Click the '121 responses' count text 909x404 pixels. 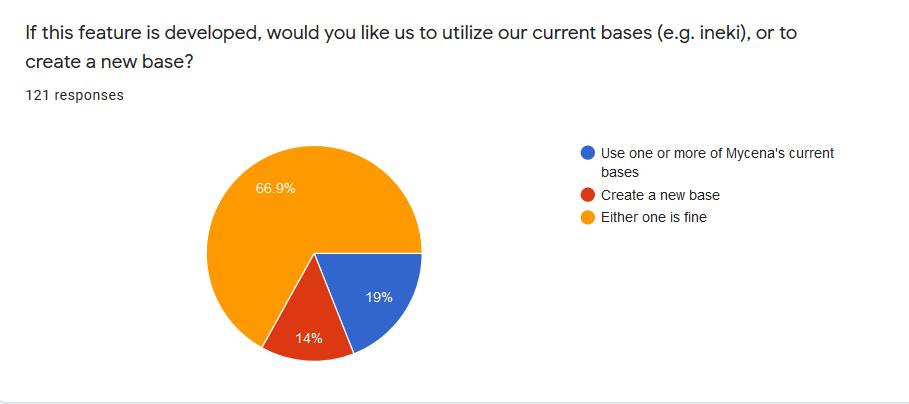74,96
